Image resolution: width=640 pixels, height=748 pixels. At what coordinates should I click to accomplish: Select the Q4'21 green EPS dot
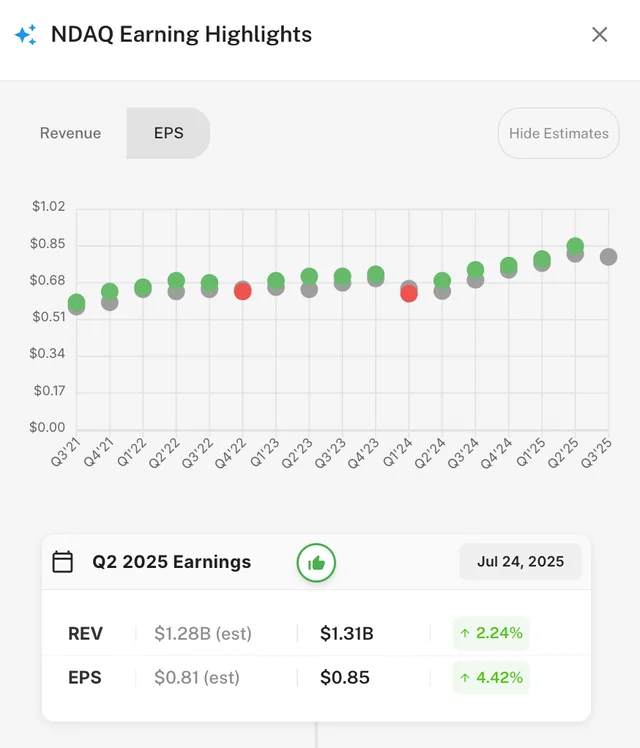pos(110,291)
